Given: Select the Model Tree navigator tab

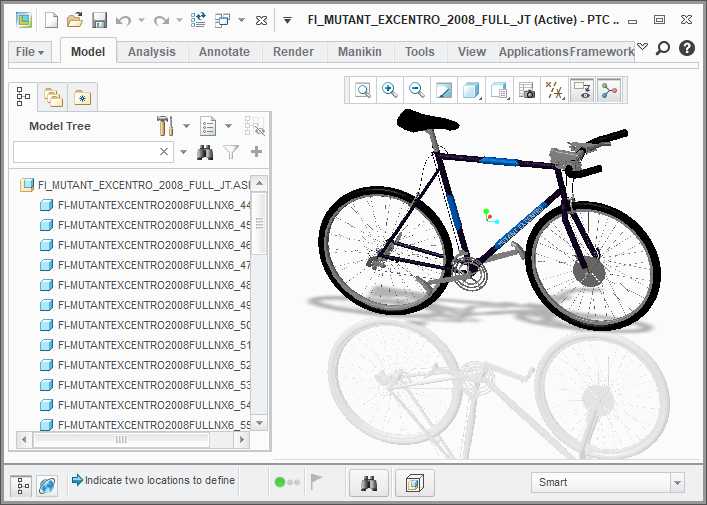Looking at the screenshot, I should click(23, 96).
